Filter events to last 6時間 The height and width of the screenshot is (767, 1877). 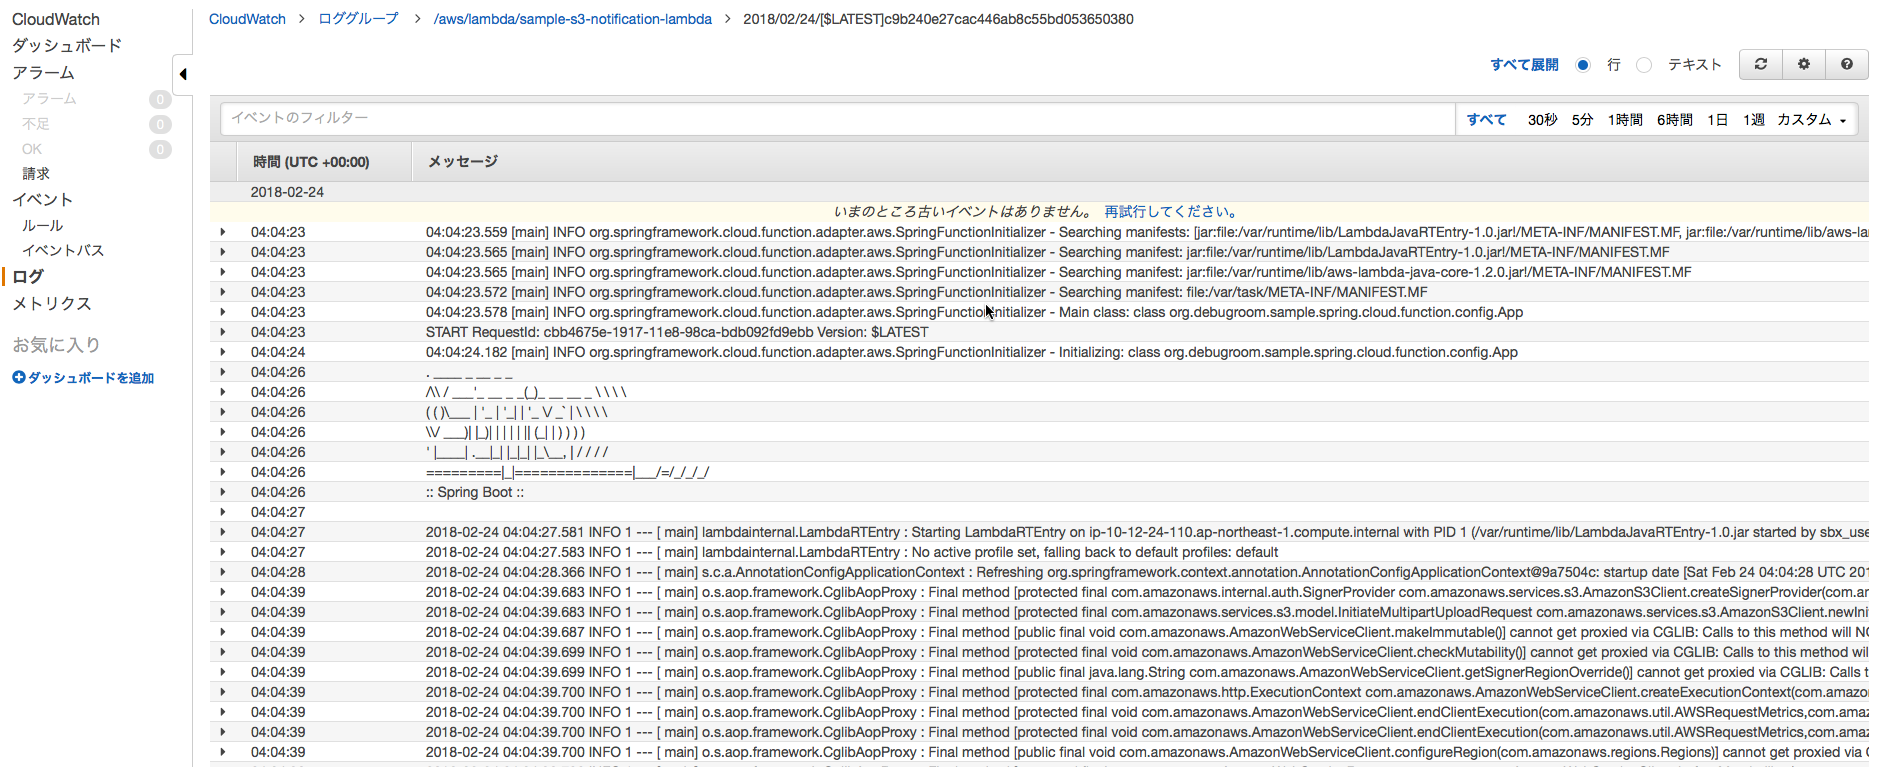tap(1674, 119)
